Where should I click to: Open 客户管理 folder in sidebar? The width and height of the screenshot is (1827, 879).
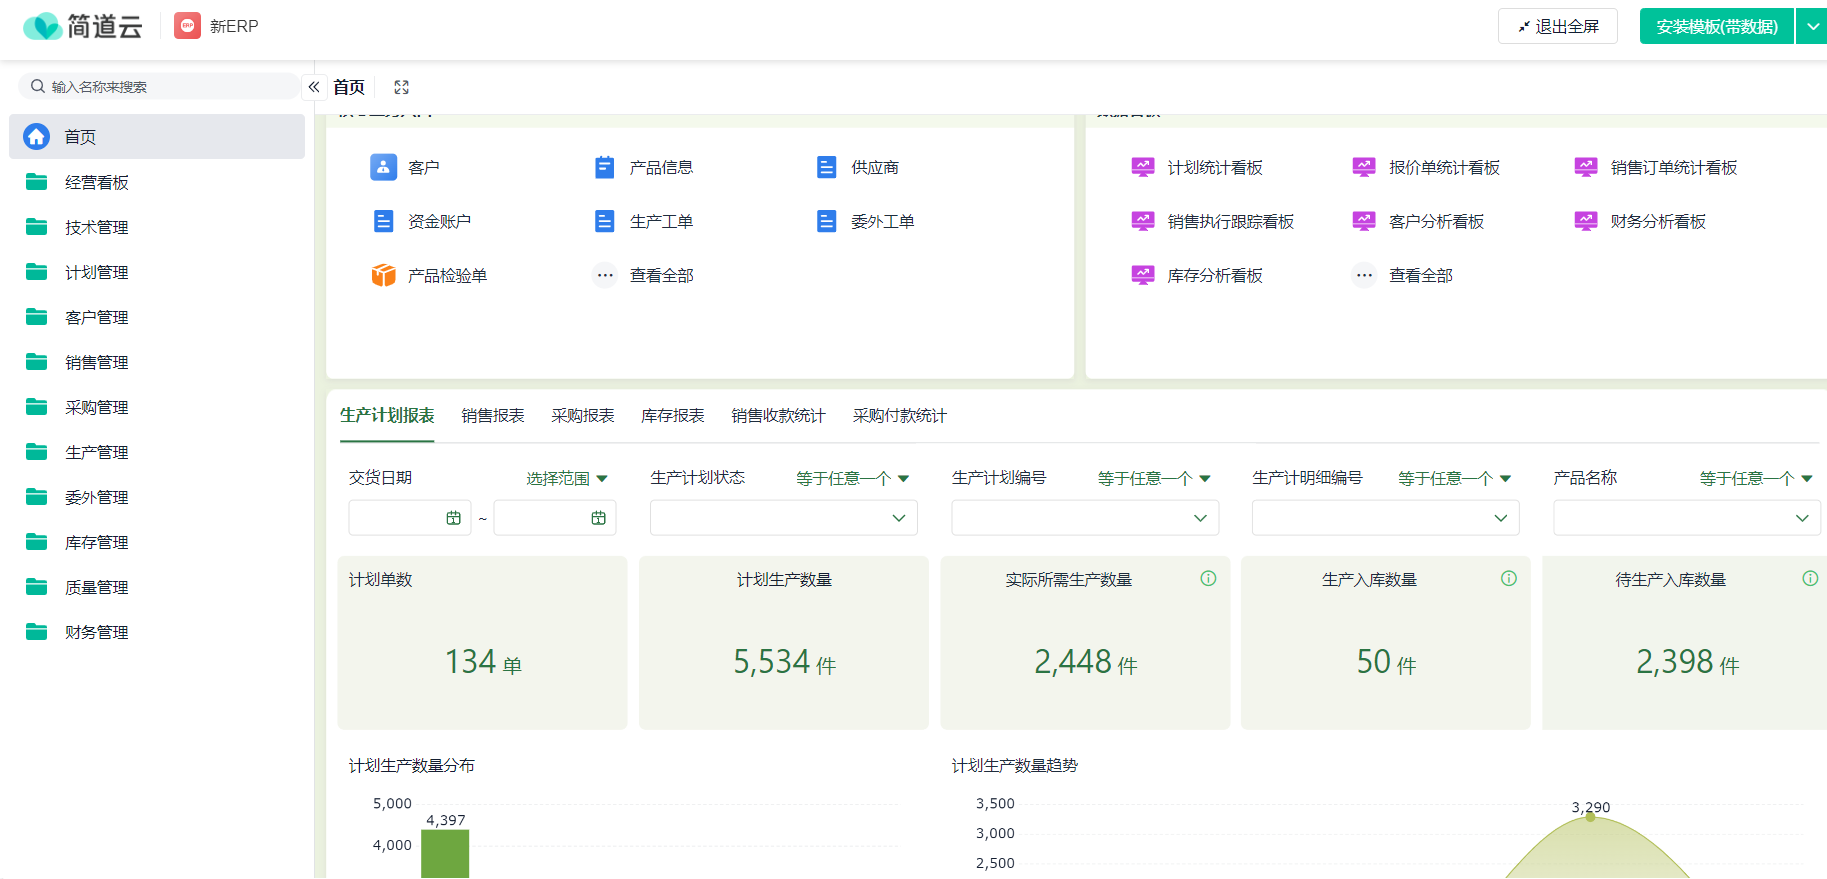point(157,317)
